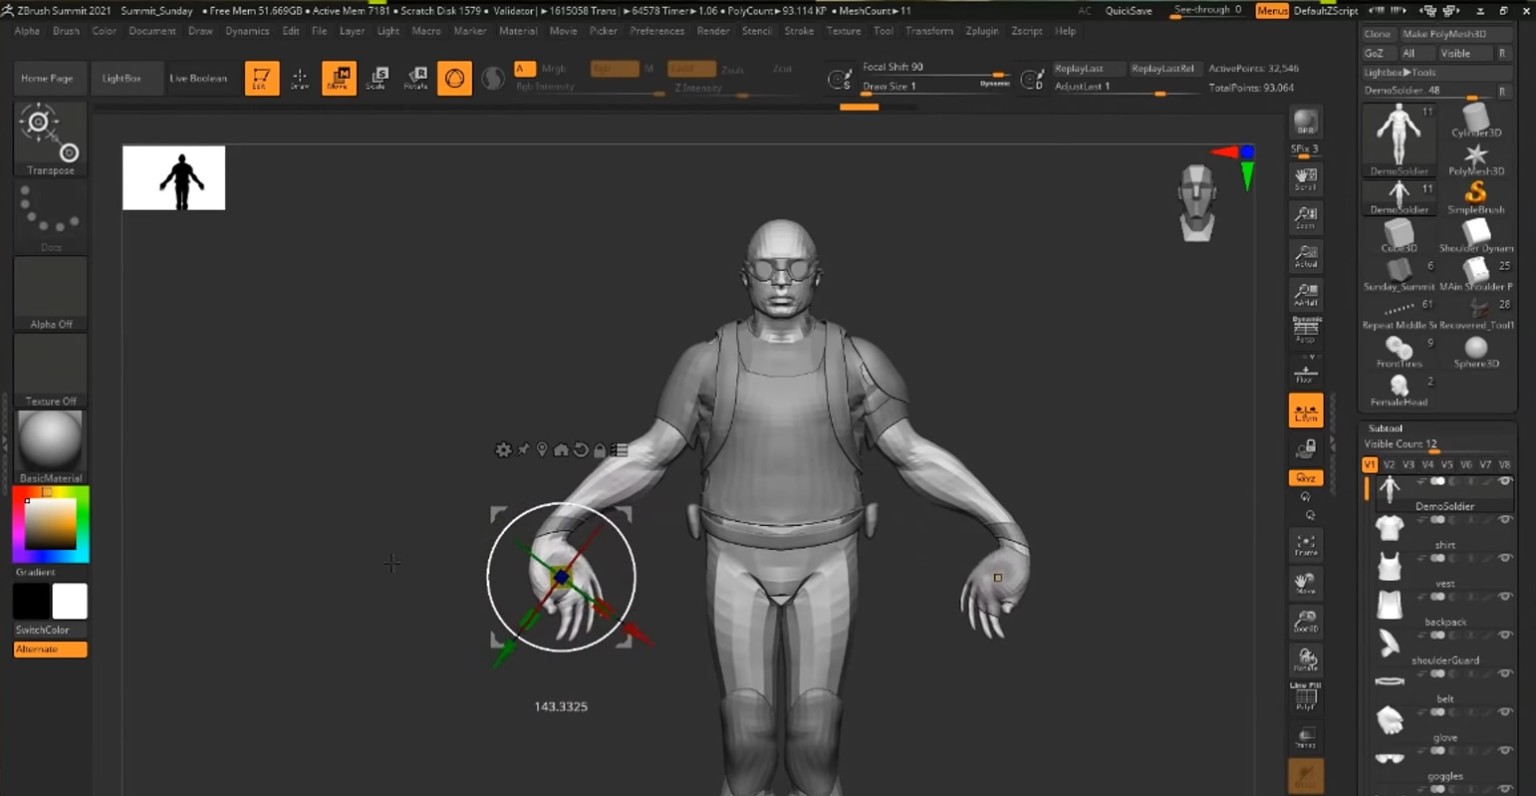Image resolution: width=1536 pixels, height=796 pixels.
Task: Open the Stroke menu
Action: (798, 31)
